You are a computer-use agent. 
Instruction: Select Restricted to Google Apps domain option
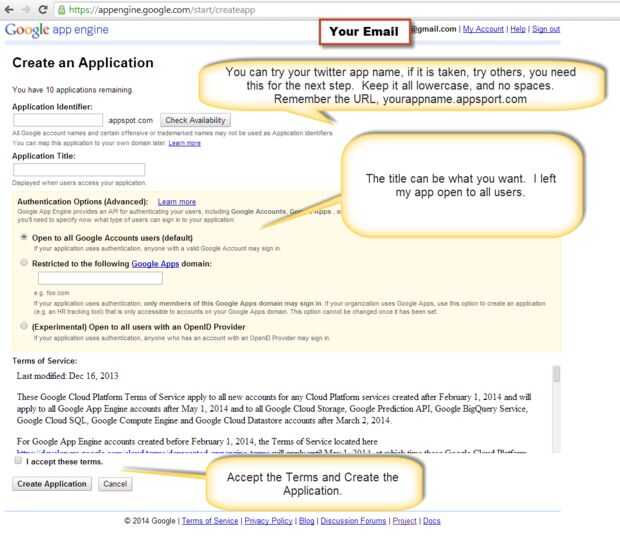pos(24,263)
